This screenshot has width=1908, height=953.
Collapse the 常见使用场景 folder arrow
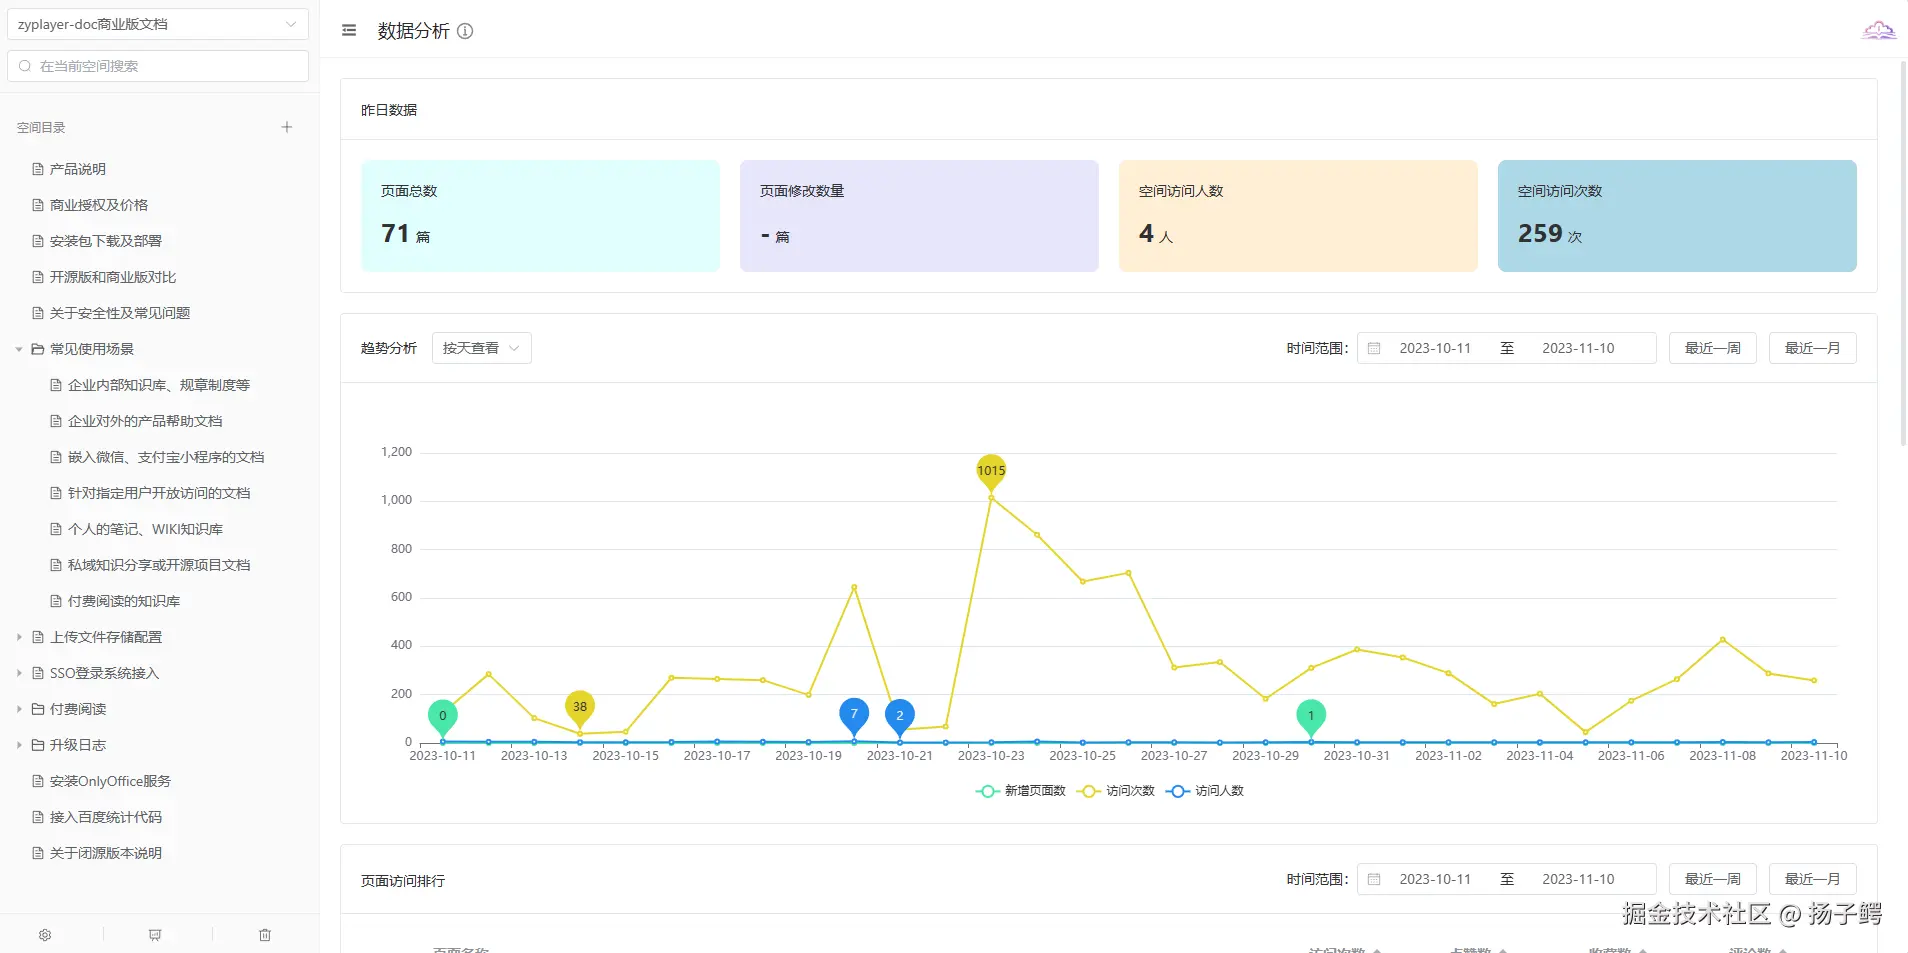[x=19, y=349]
